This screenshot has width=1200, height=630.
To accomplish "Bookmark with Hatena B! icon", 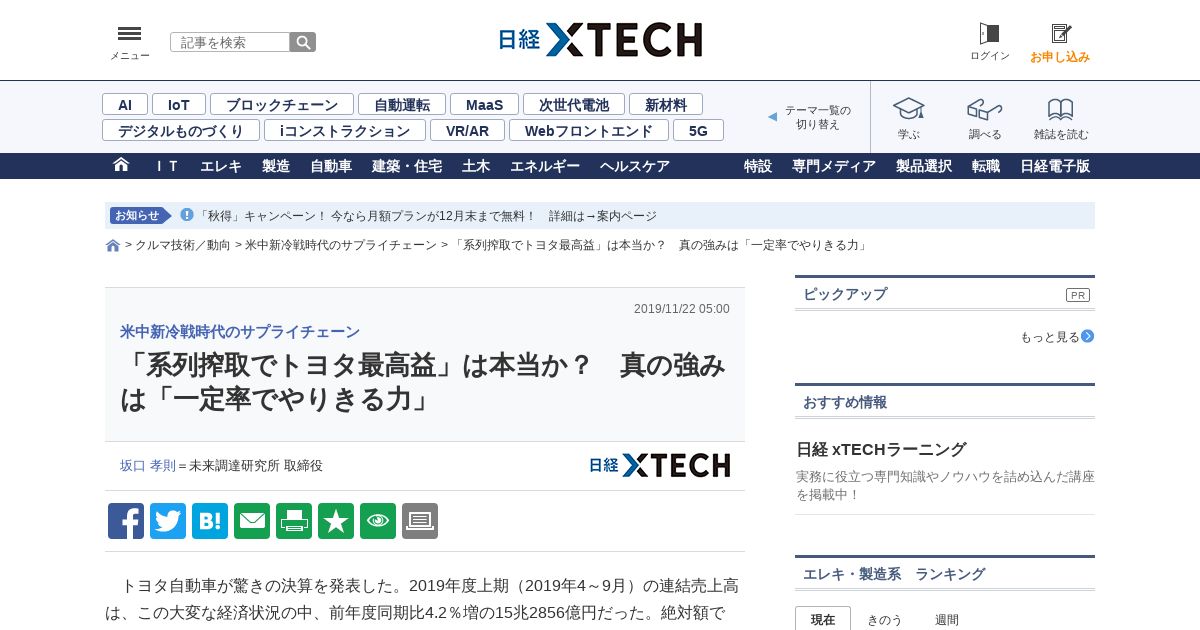I will click(x=210, y=521).
